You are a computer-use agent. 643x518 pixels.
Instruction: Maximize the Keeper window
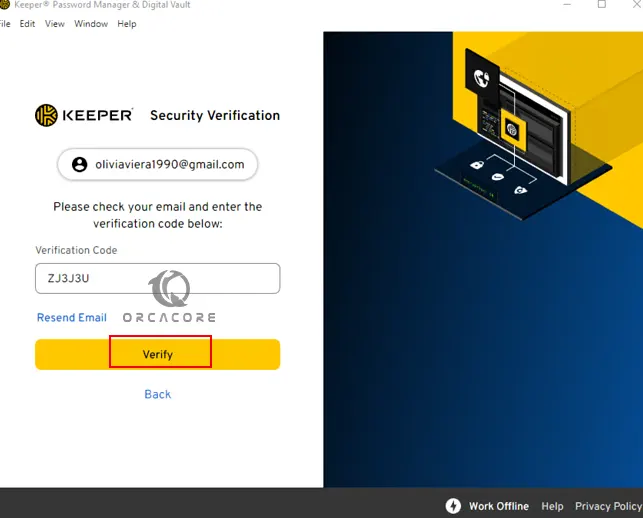tap(602, 4)
